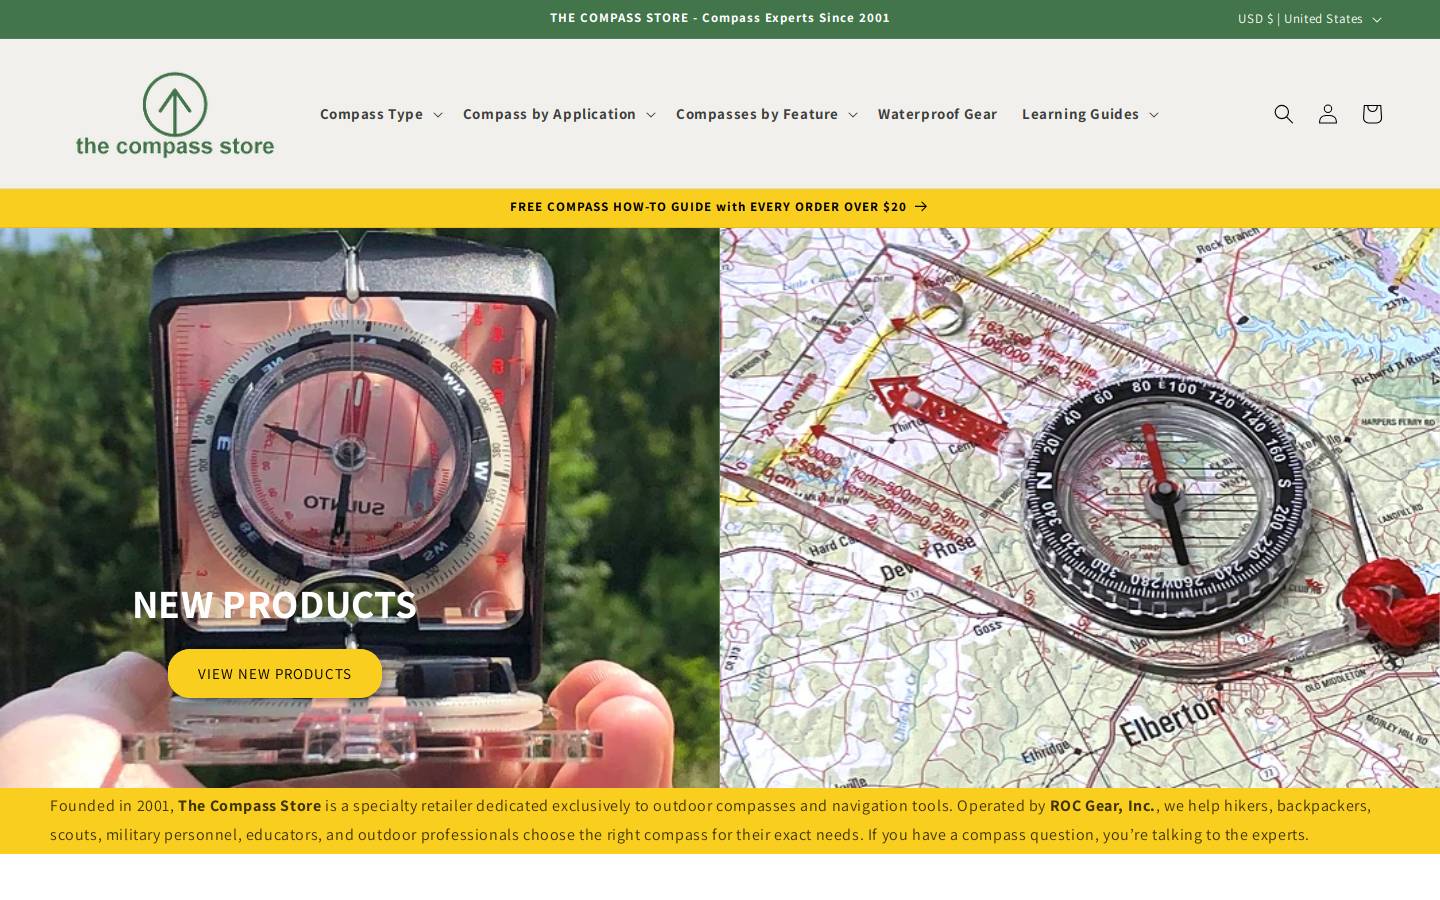
Task: Open the search magnifier icon
Action: 1283,114
